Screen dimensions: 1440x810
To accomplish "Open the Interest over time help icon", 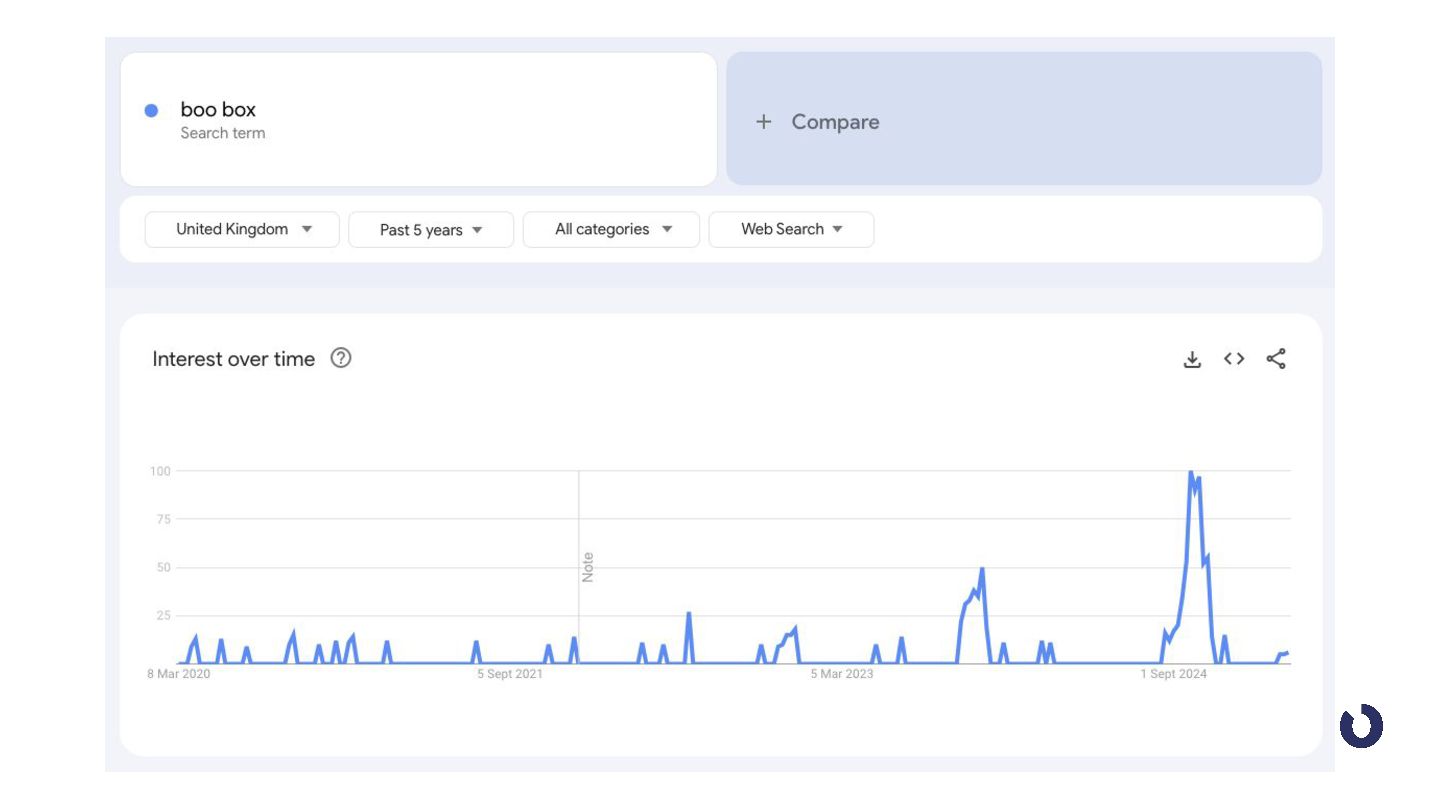I will click(x=341, y=358).
